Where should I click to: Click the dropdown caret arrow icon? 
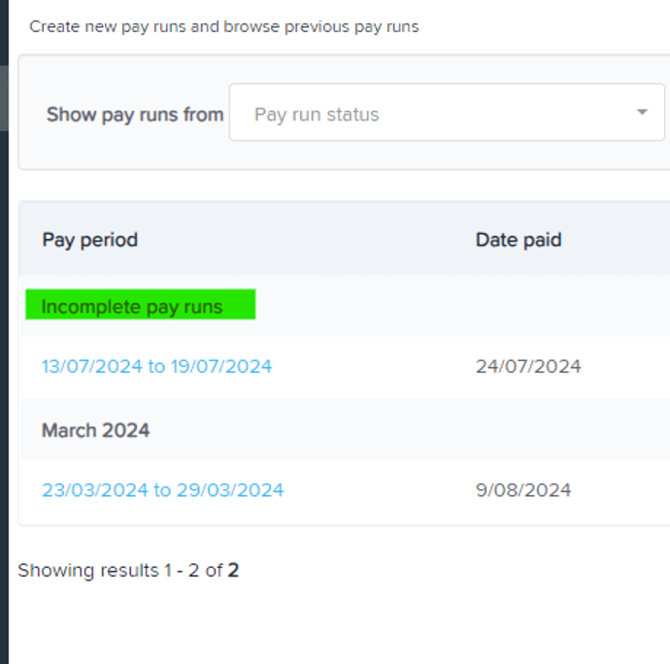642,113
